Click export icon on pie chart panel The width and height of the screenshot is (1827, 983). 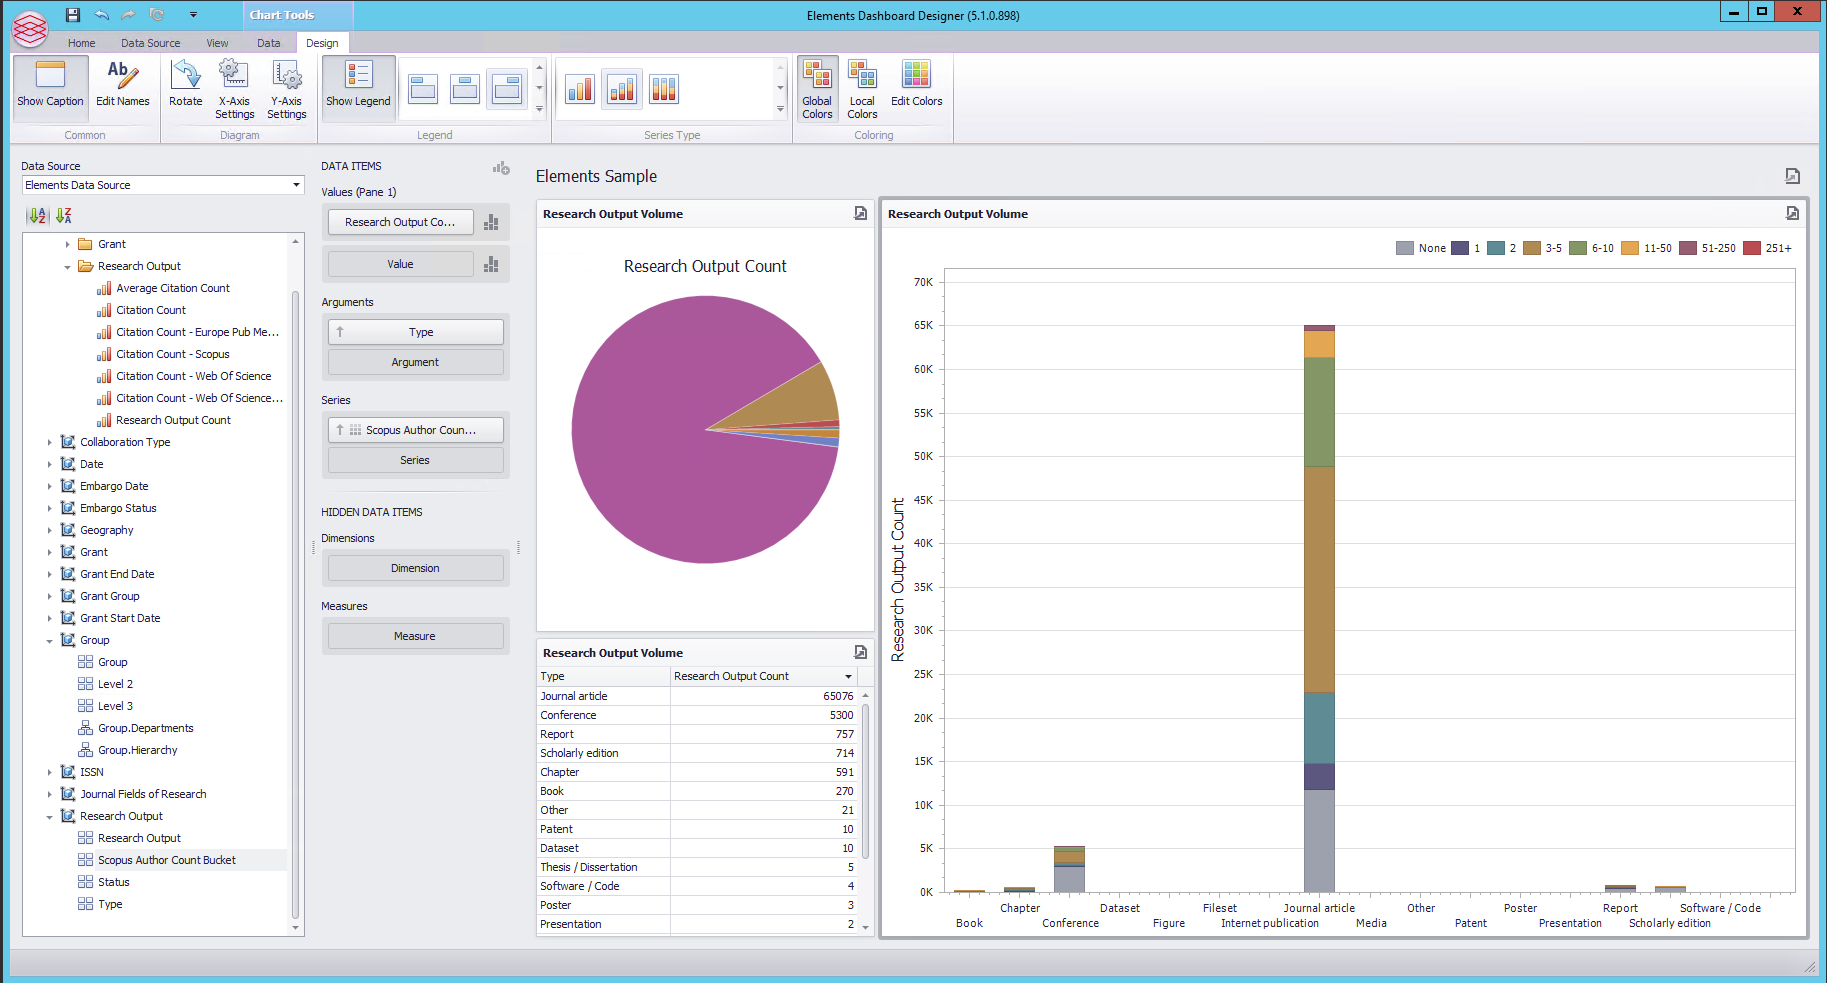click(x=860, y=213)
